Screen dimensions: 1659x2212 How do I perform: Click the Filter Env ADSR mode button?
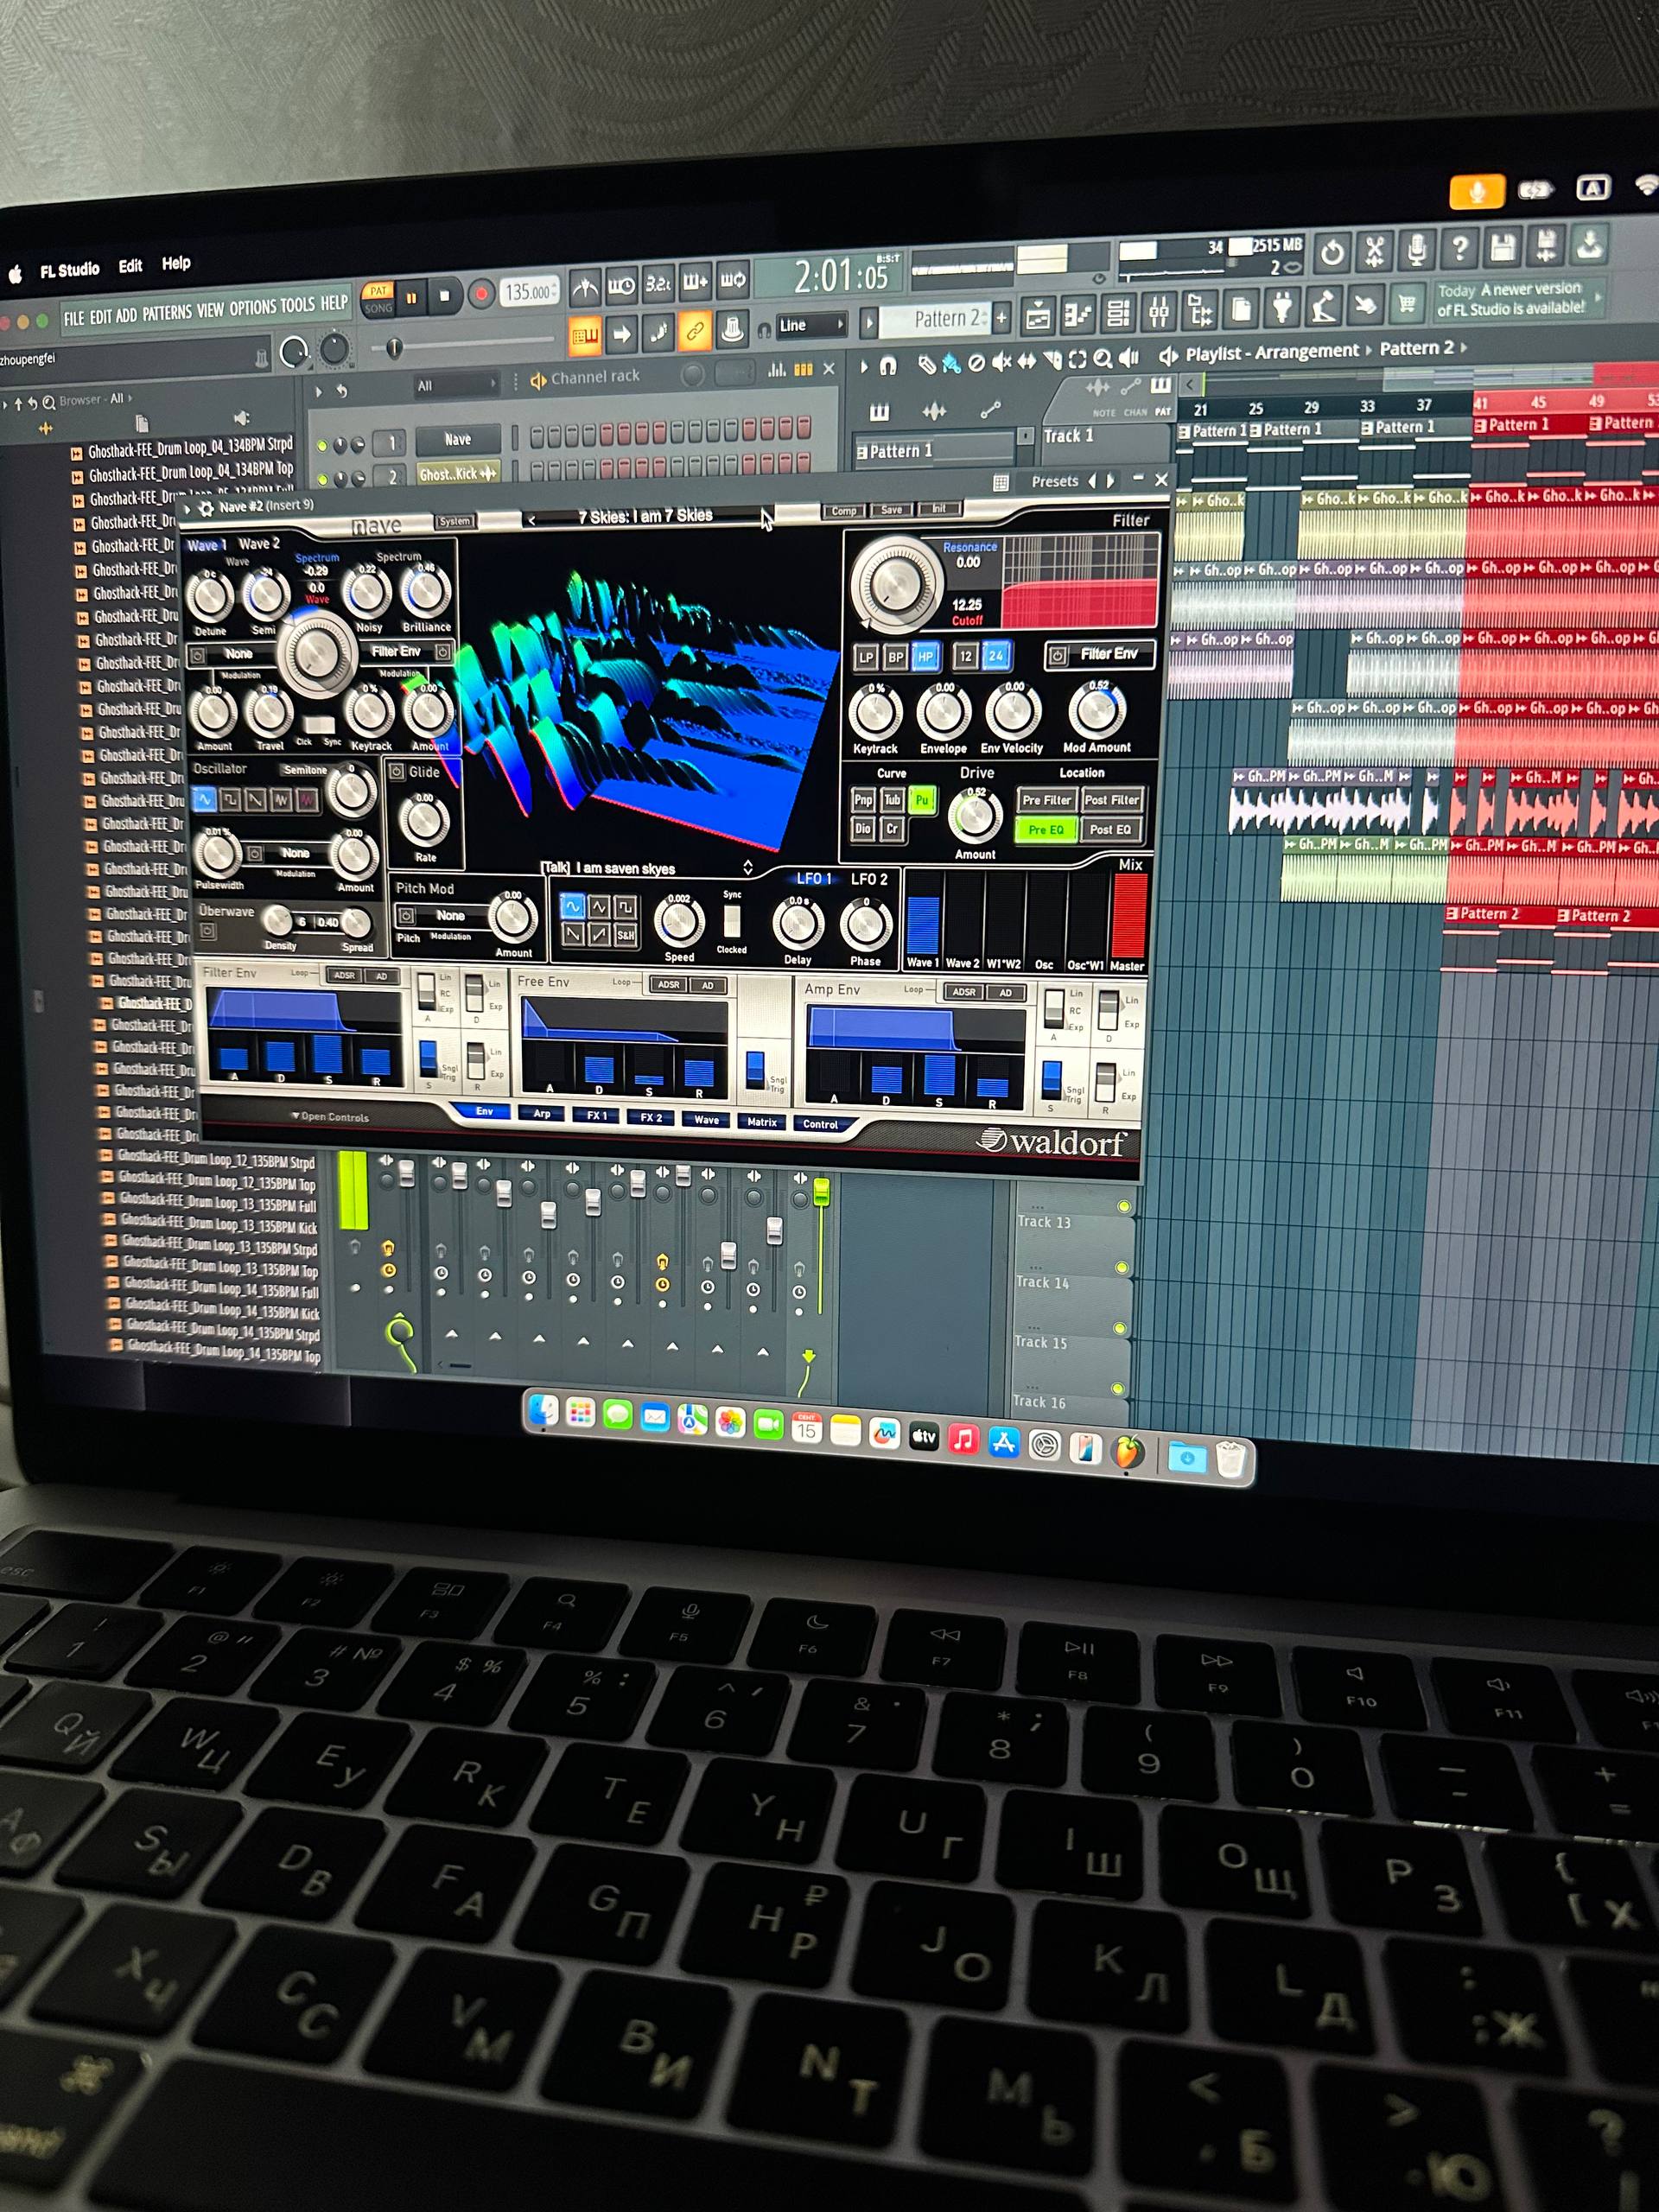coord(344,975)
